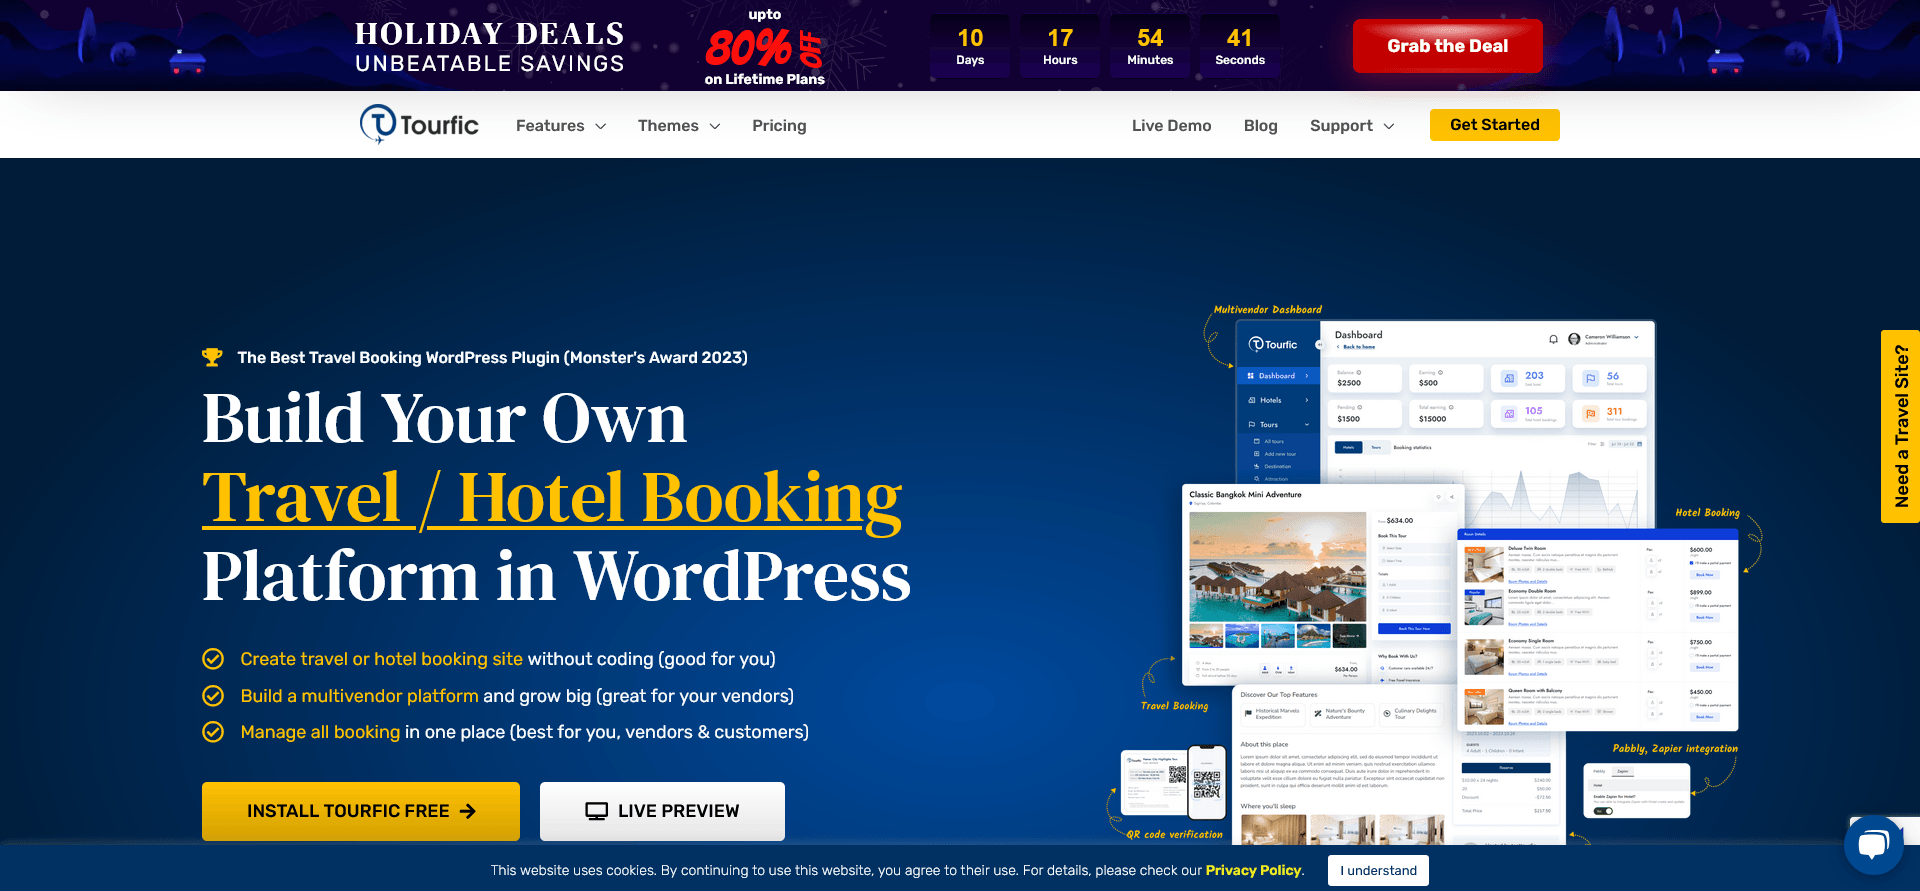Click the arrow icon on Install Tourfic Free
The image size is (1920, 891).
[468, 811]
